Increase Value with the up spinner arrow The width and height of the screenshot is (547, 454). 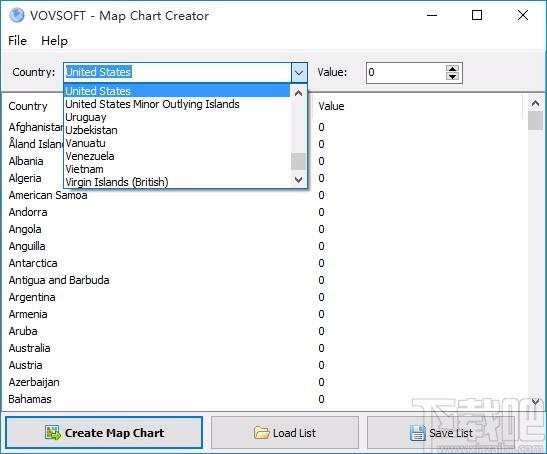(x=452, y=69)
